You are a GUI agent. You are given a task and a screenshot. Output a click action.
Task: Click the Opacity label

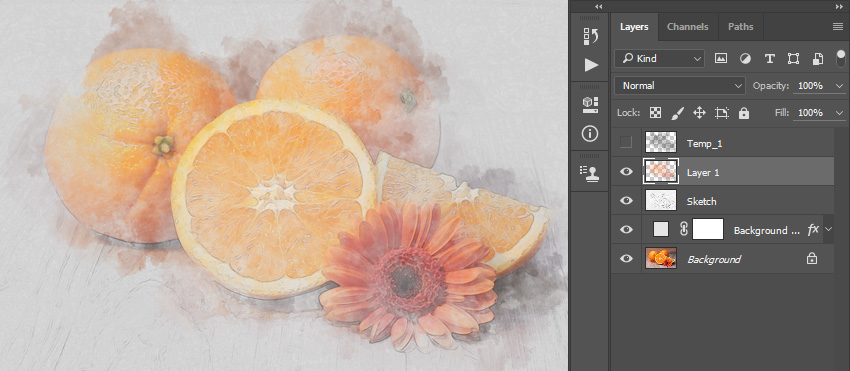click(770, 86)
